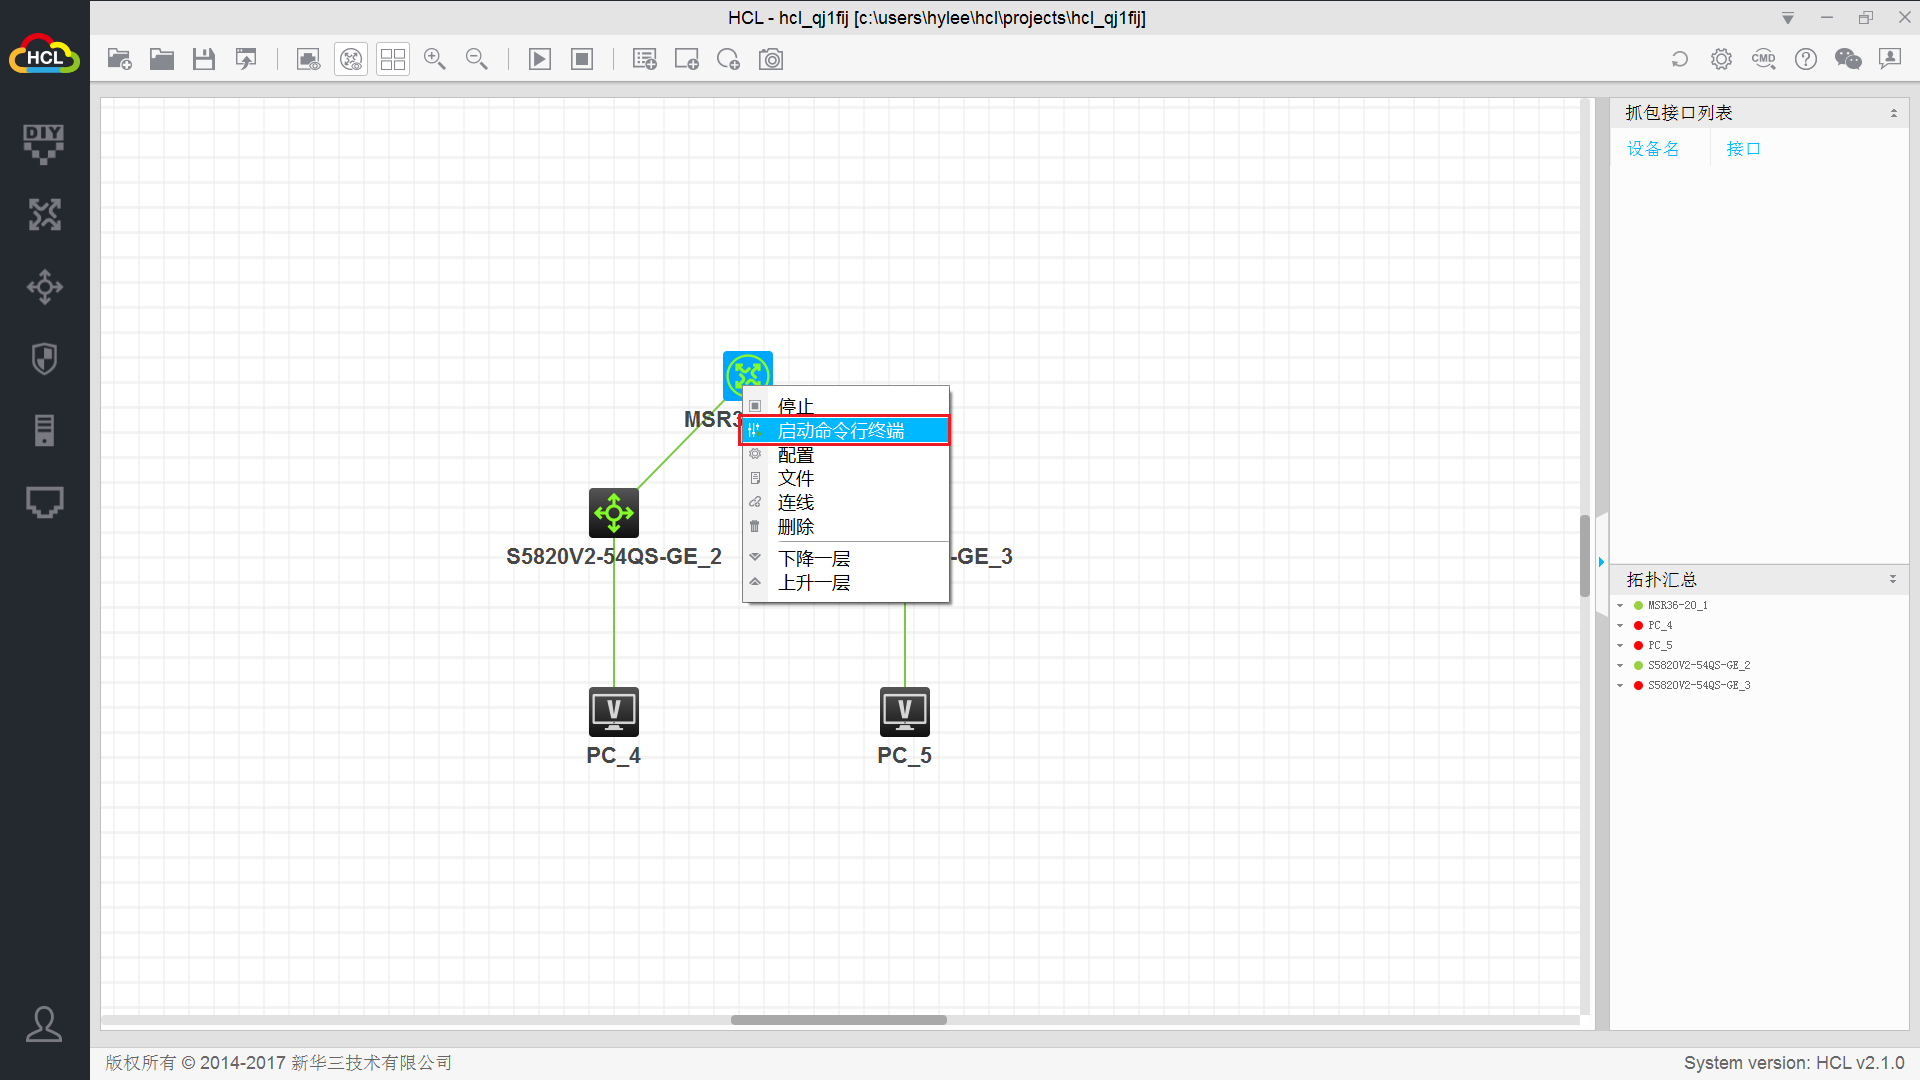Image resolution: width=1920 pixels, height=1080 pixels.
Task: Expand S5820V2-54QS-GE_3 tree row
Action: pos(1620,686)
